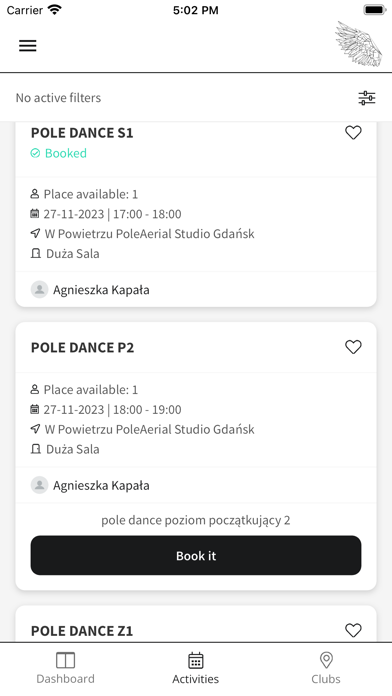Open the hamburger menu
392x696 pixels.
coord(28,46)
